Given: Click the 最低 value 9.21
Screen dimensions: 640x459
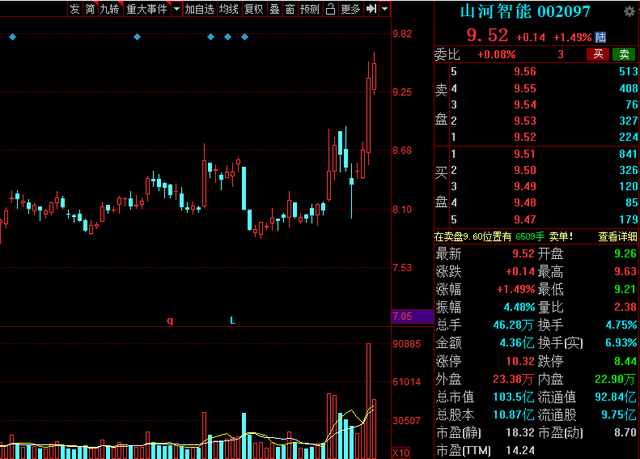Looking at the screenshot, I should coord(625,290).
